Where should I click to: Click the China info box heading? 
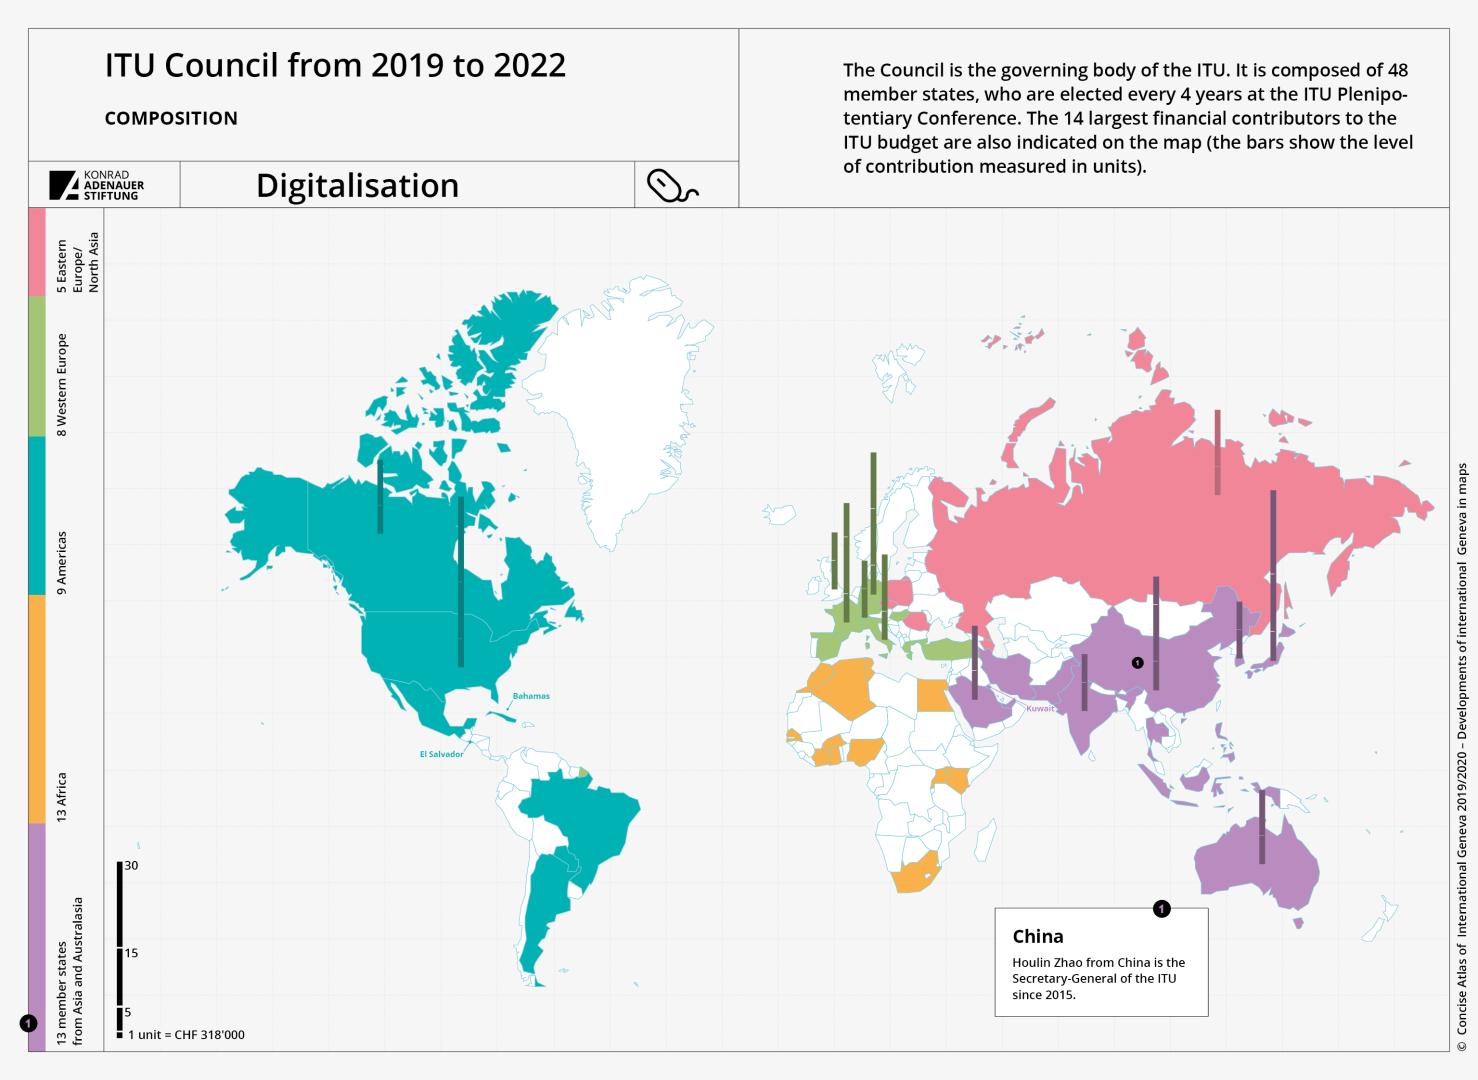[x=1038, y=937]
